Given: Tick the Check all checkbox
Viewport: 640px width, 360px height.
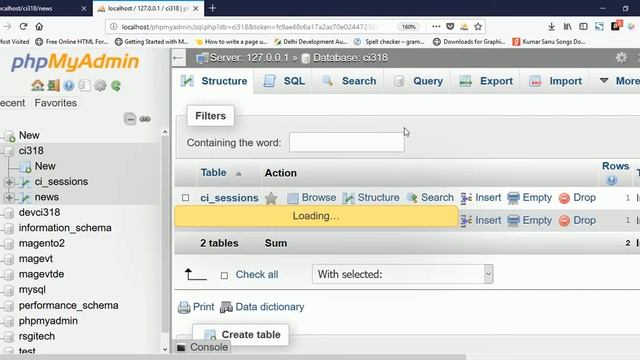Looking at the screenshot, I should [224, 276].
